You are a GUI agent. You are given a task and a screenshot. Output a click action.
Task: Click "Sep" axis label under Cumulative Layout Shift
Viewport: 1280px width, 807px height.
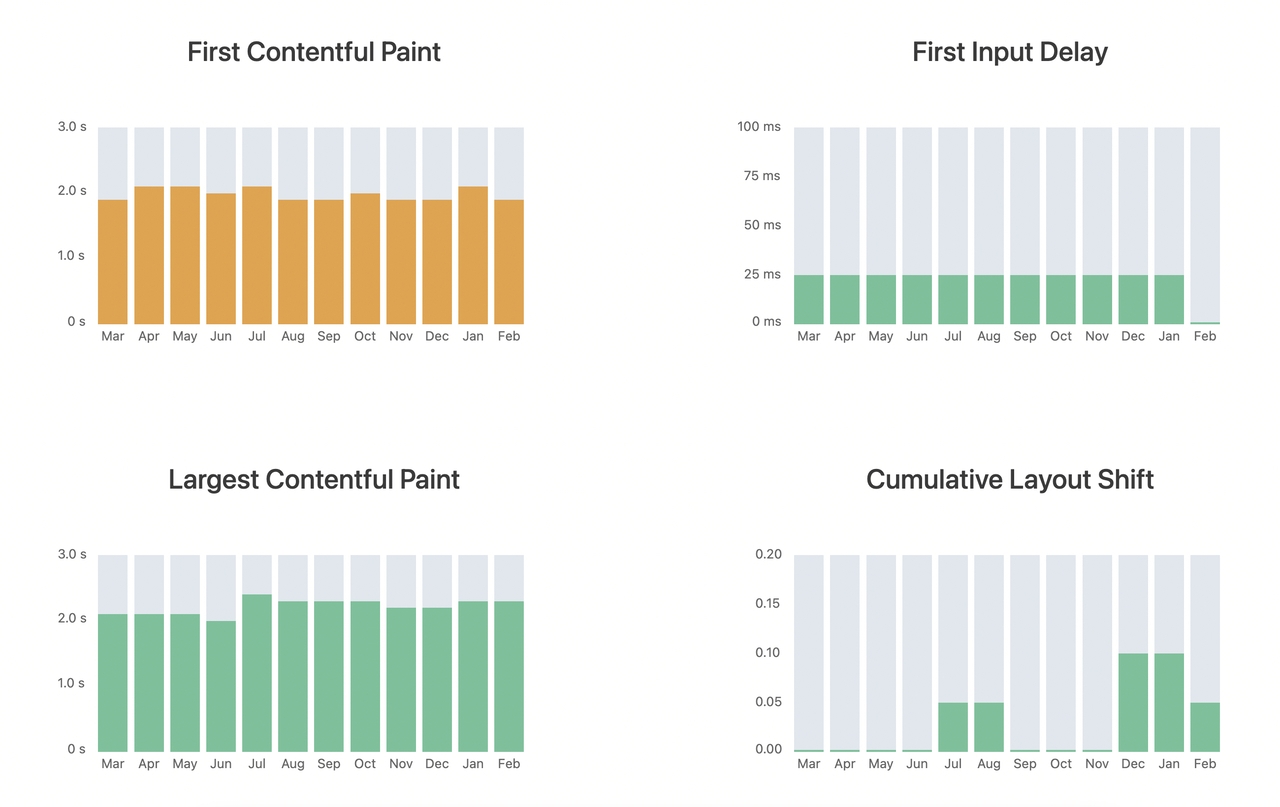pos(1025,764)
